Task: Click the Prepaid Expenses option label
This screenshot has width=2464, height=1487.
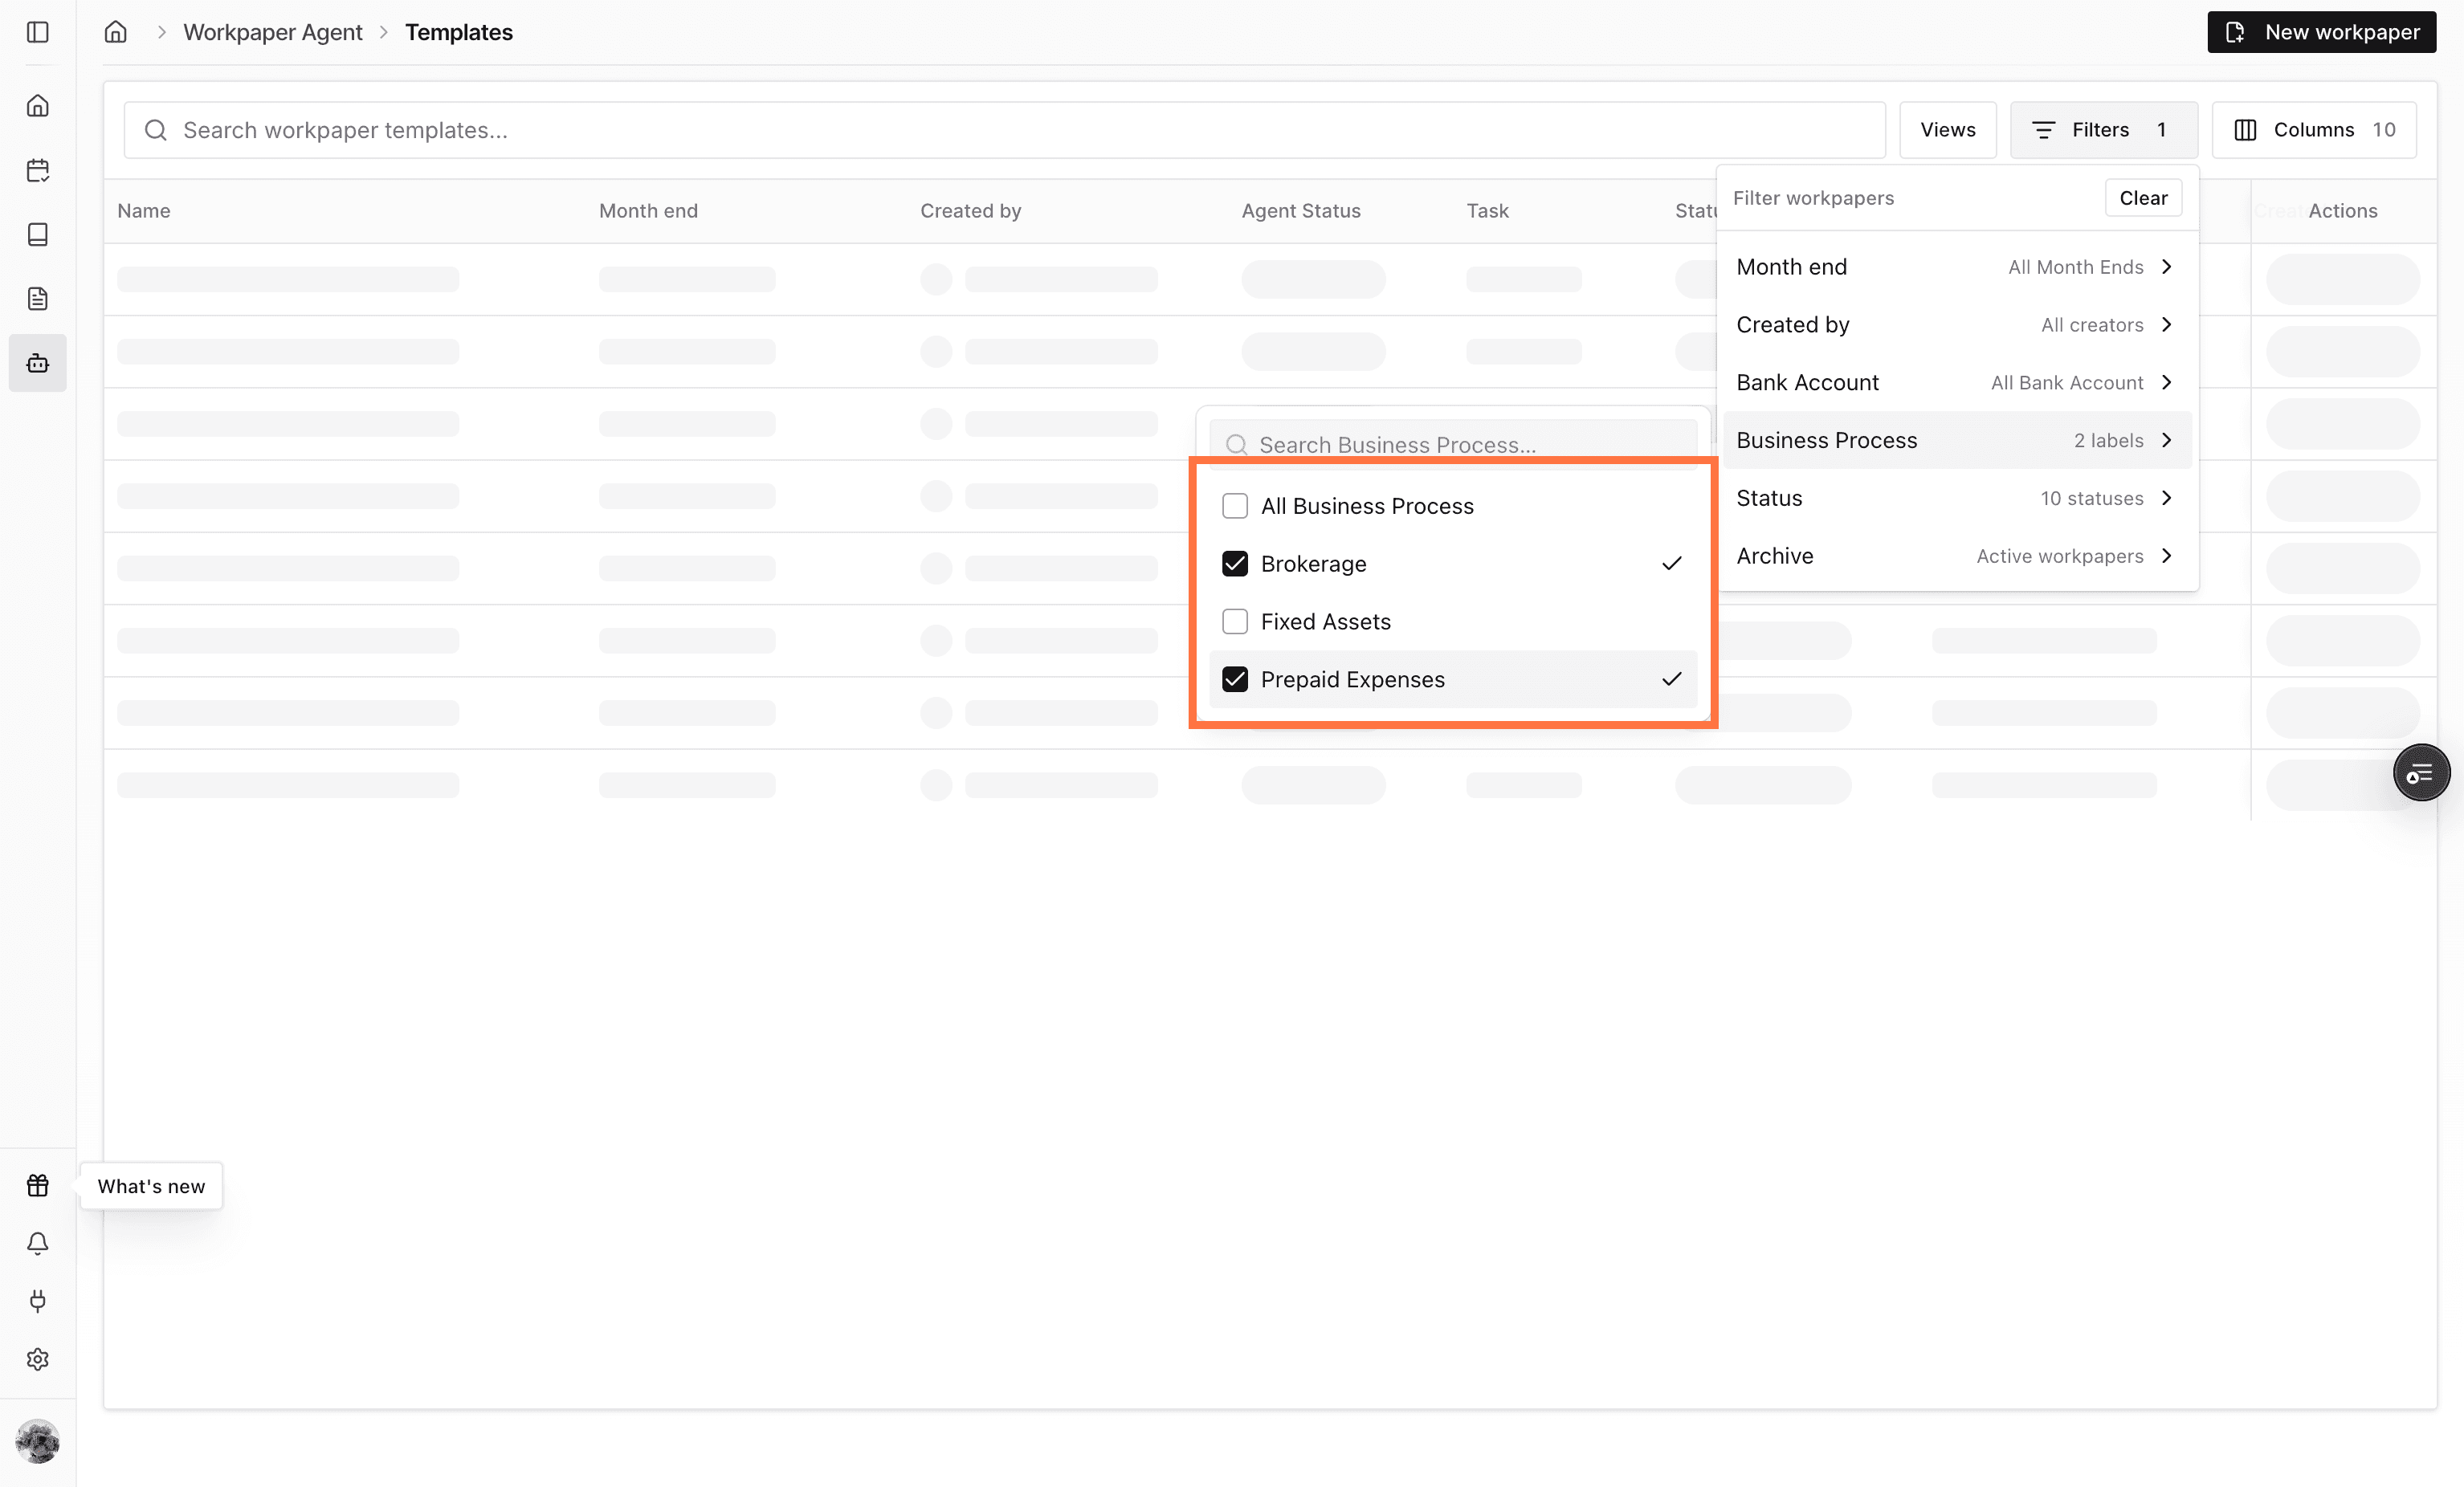Action: click(x=1352, y=680)
